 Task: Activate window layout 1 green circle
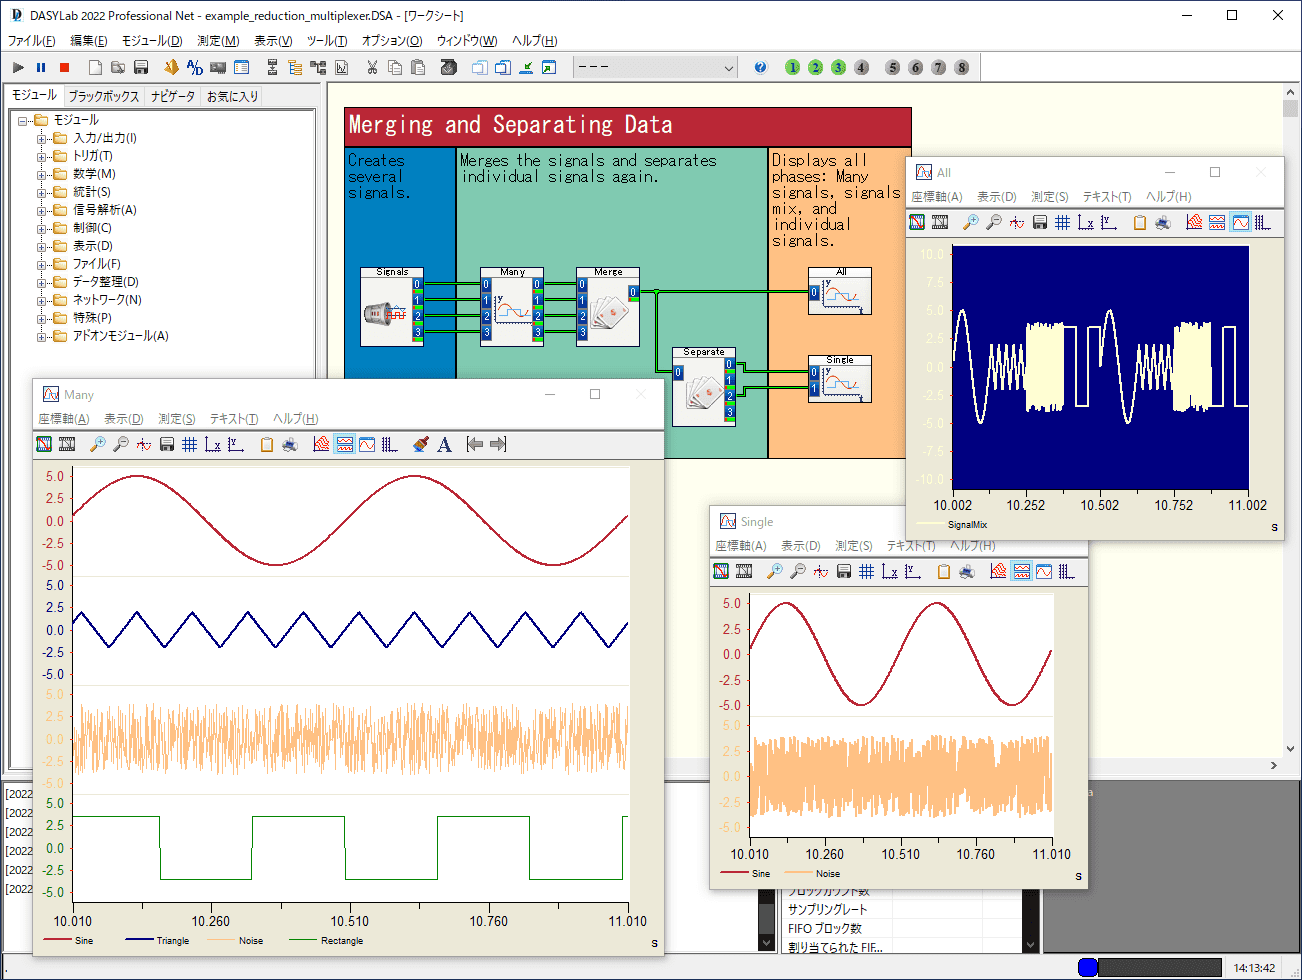793,67
